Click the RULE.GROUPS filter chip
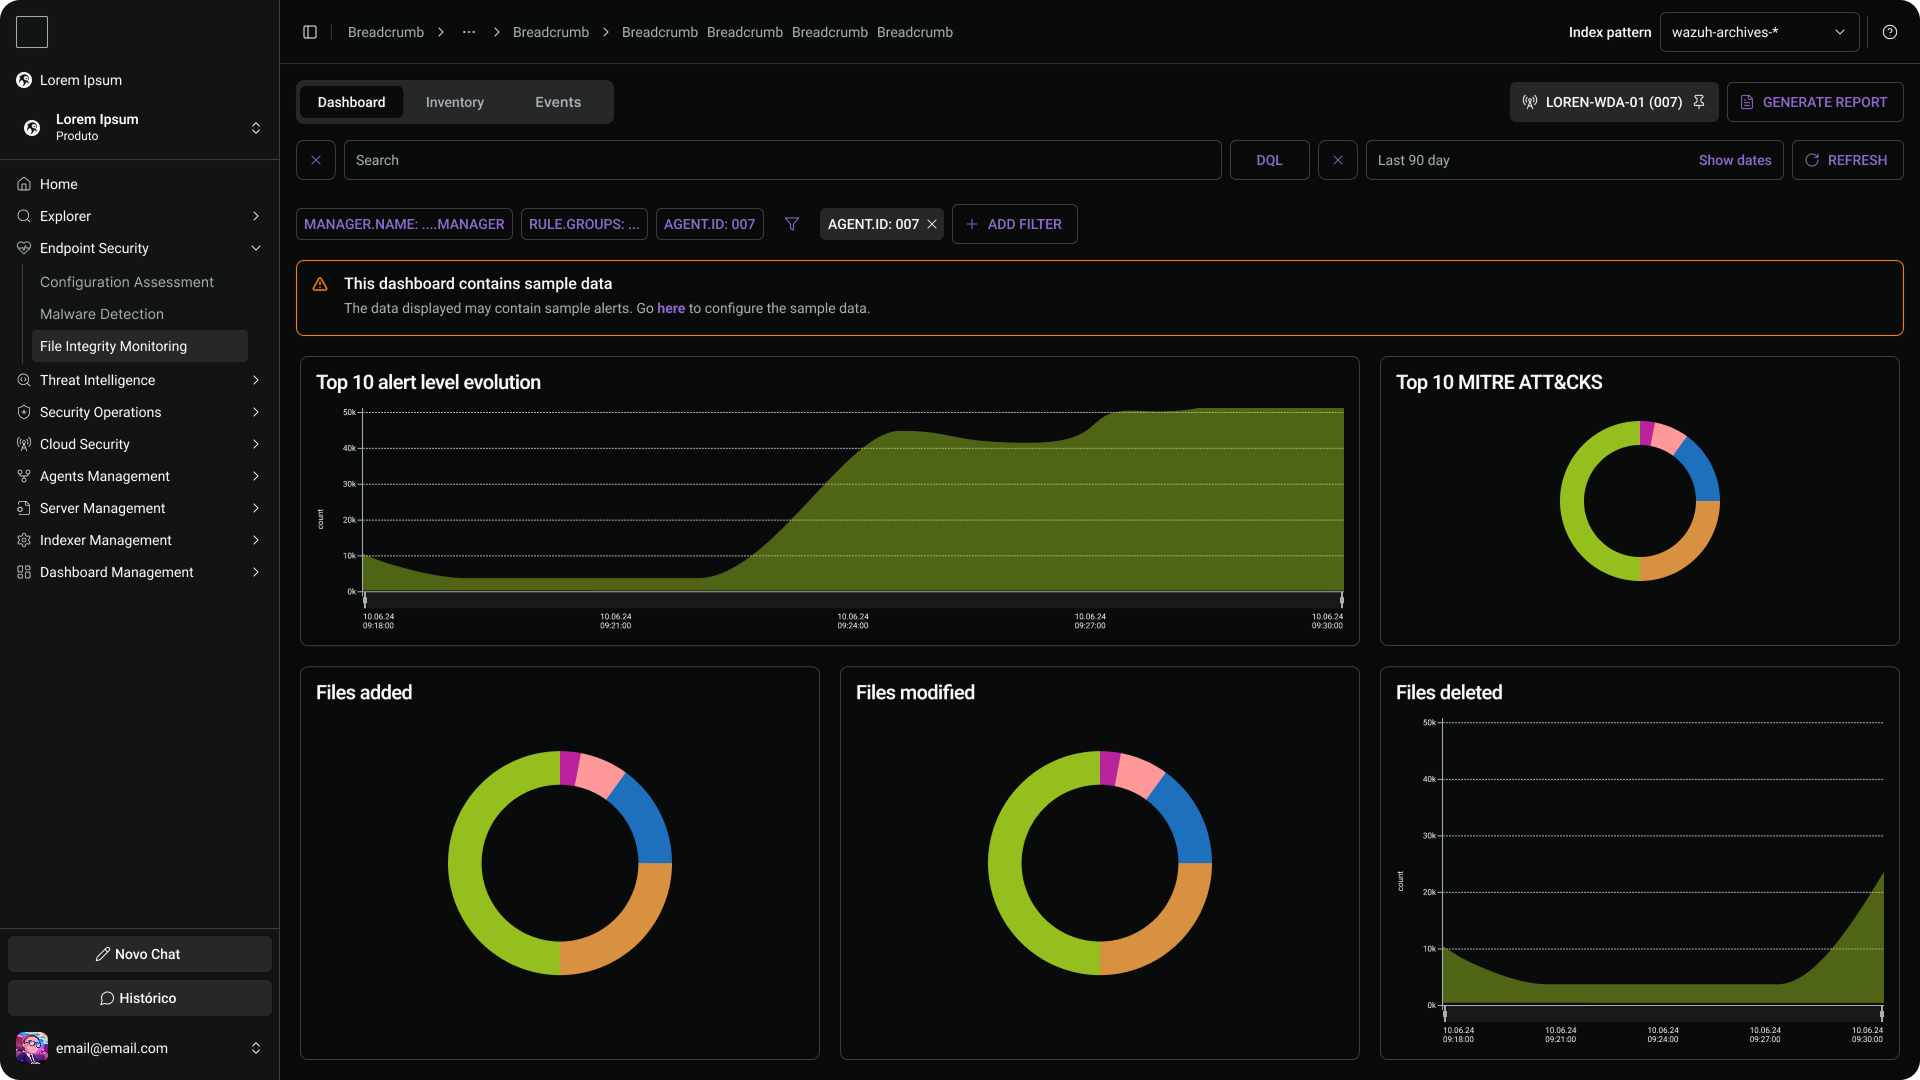The width and height of the screenshot is (1920, 1080). pos(584,224)
